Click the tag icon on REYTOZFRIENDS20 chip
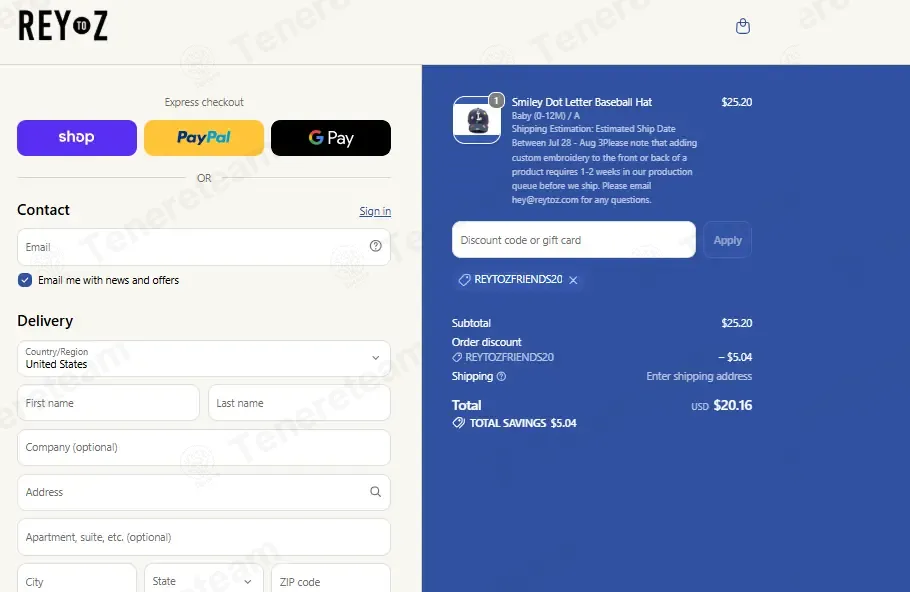This screenshot has width=910, height=592. (x=464, y=280)
